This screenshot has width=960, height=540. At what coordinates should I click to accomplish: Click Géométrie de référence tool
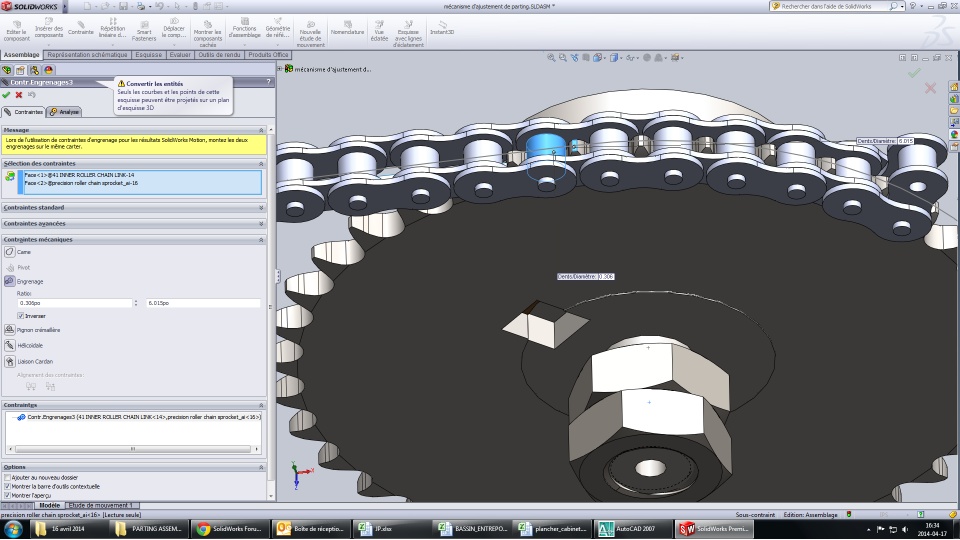pos(278,29)
